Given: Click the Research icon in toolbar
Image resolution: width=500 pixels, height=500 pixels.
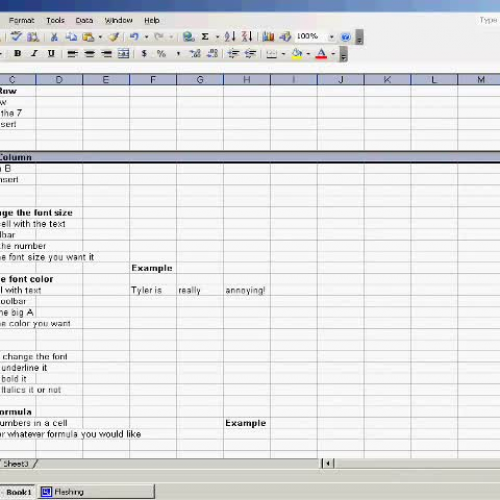Looking at the screenshot, I should click(33, 36).
